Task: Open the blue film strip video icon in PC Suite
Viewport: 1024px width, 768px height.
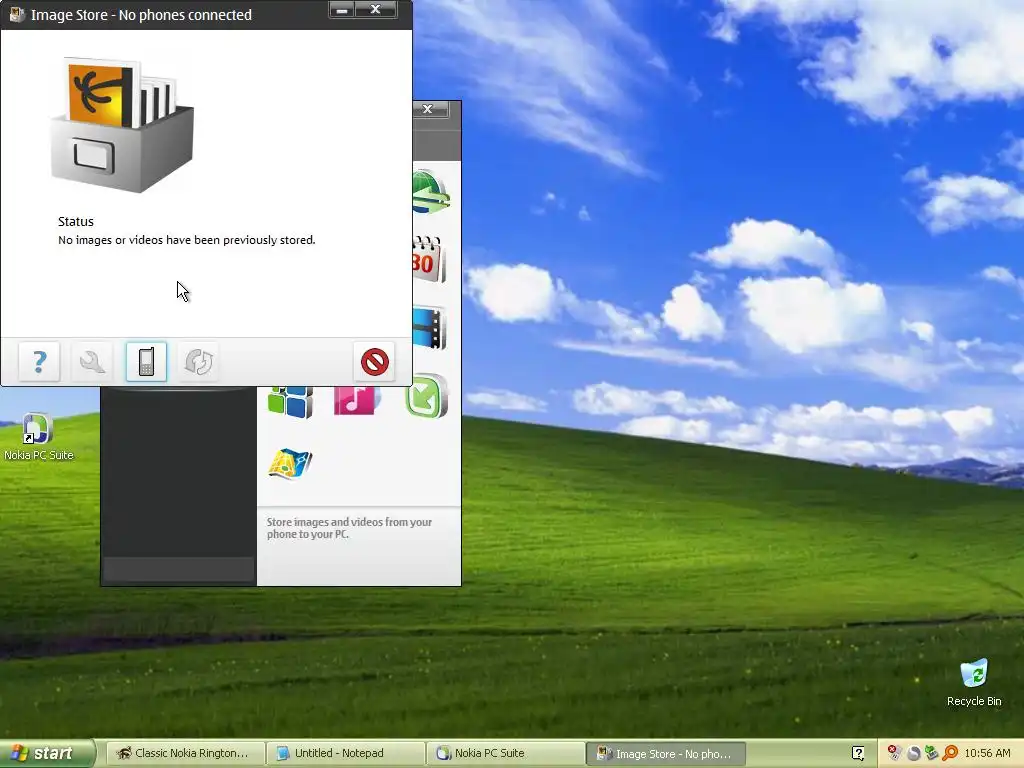Action: [x=430, y=328]
